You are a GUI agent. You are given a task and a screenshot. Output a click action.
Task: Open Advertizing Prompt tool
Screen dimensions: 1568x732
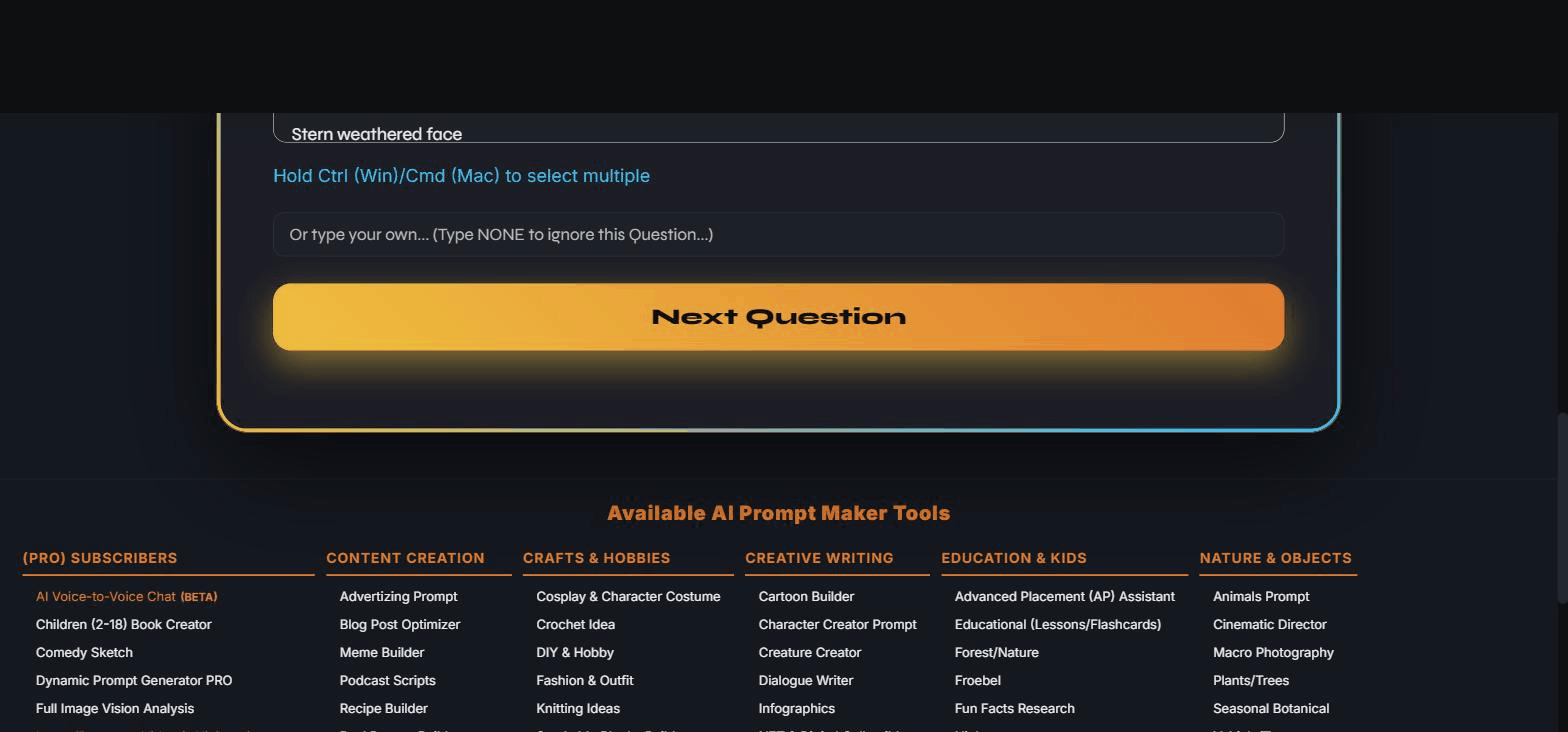click(398, 596)
